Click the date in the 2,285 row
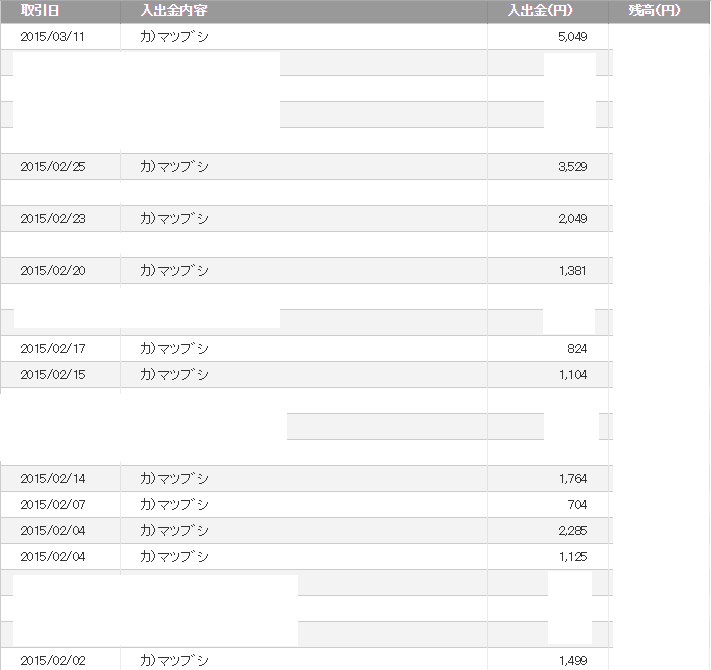 point(53,530)
